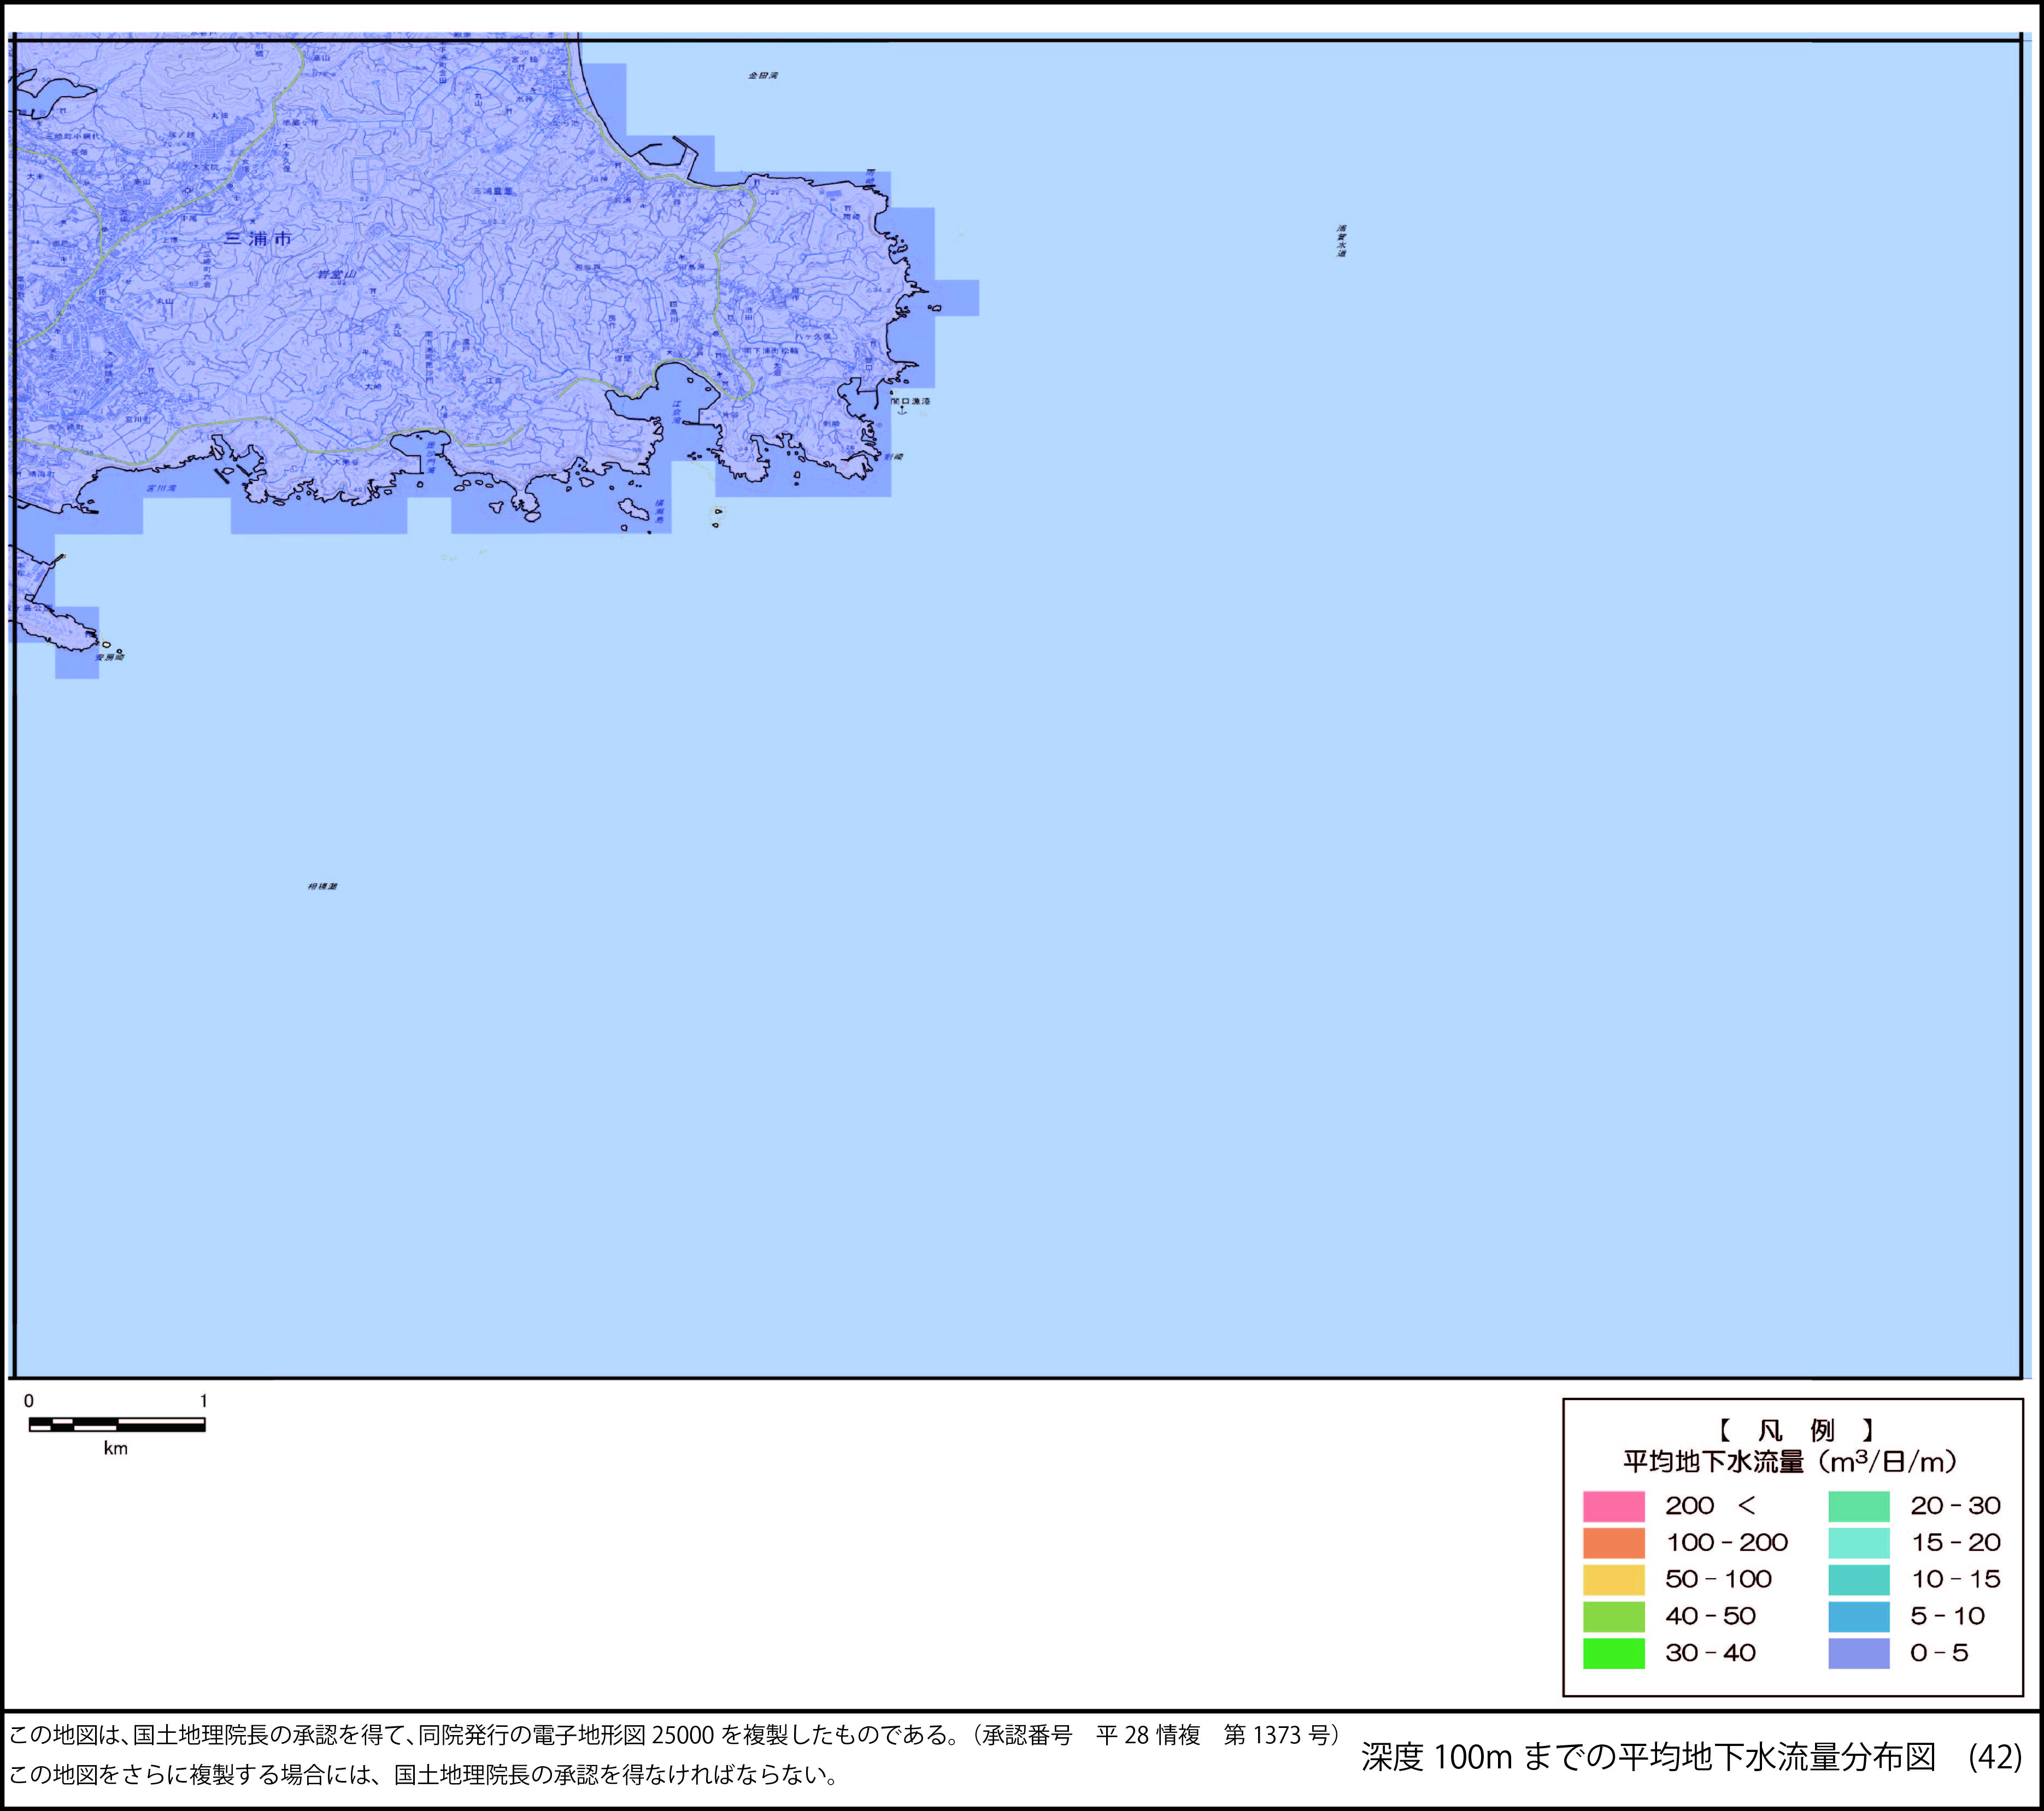Click the '江奈湾' bay label

pyautogui.click(x=677, y=412)
